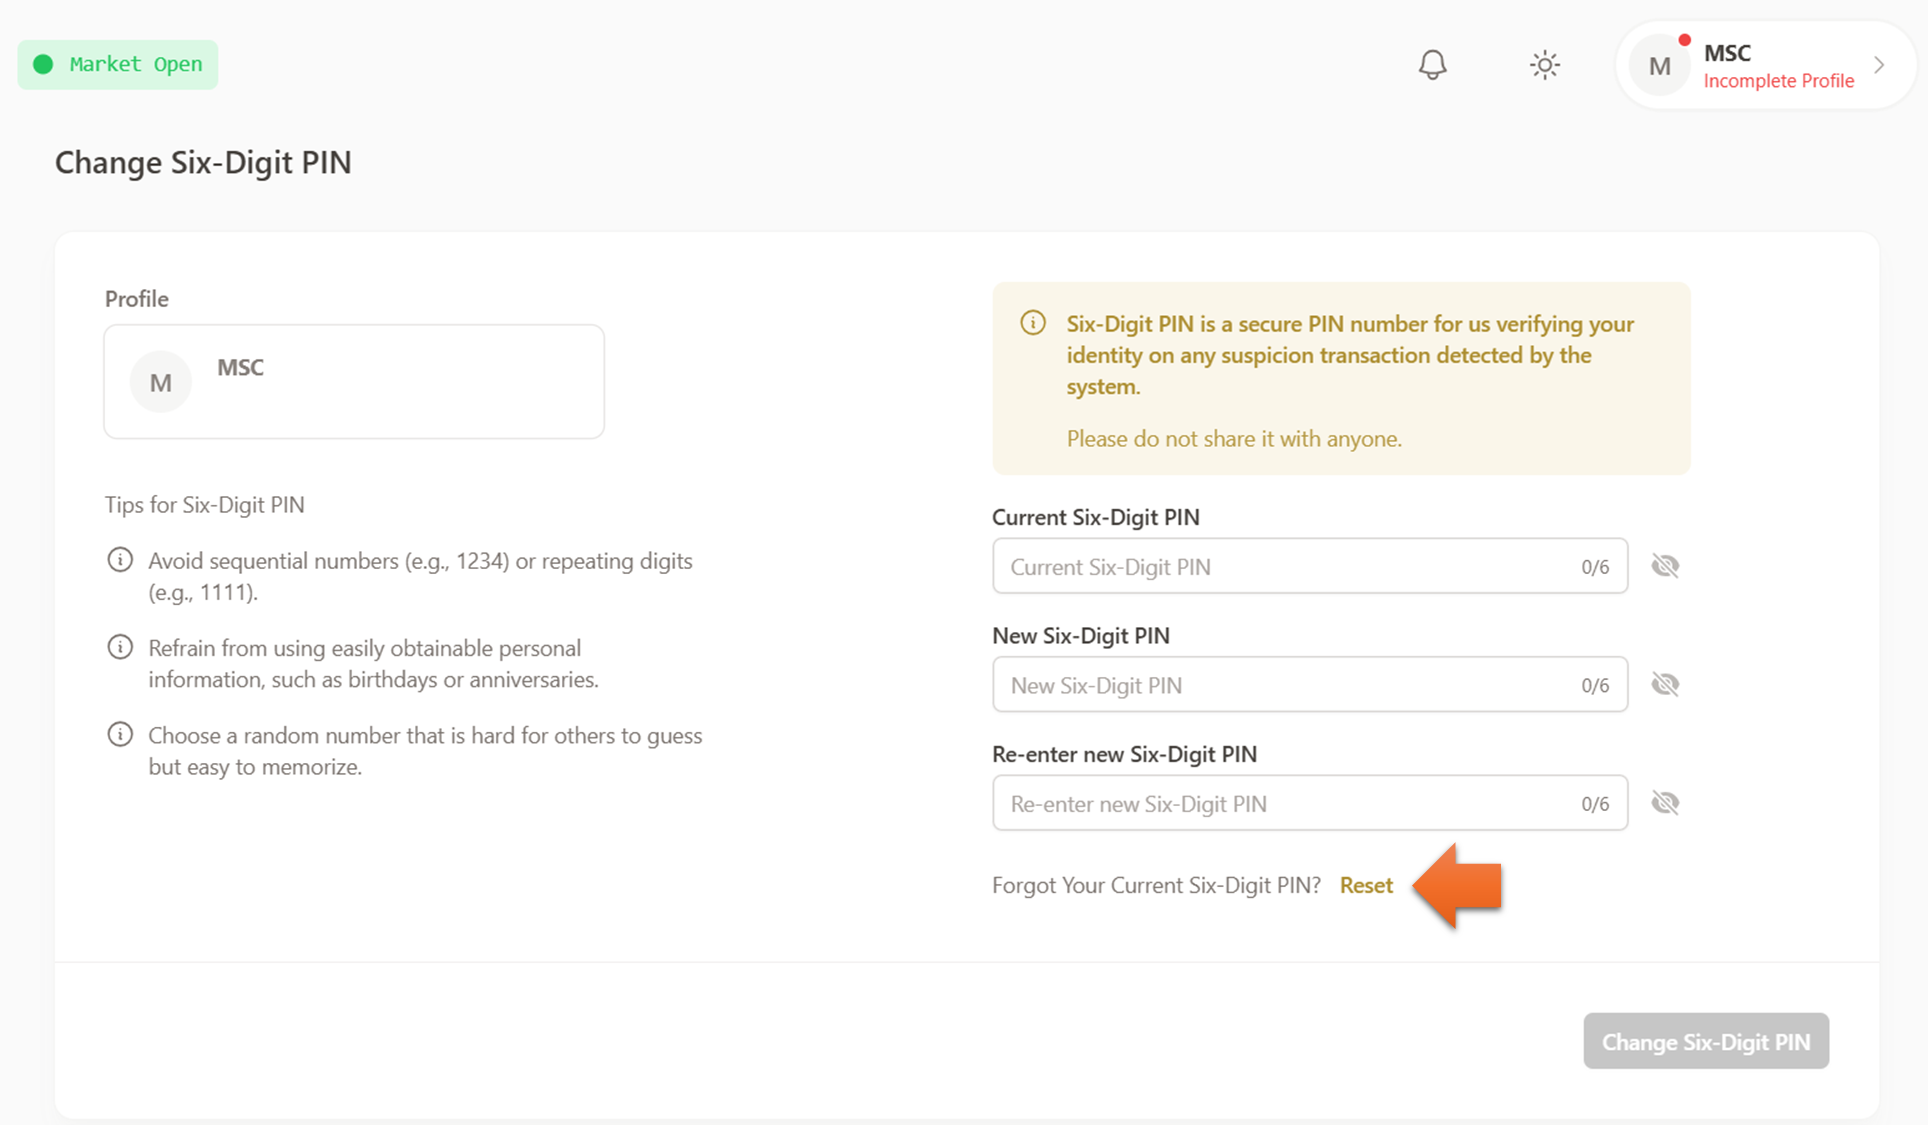Viewport: 1928px width, 1125px height.
Task: Click info icon beside birthdays tip
Action: click(x=120, y=647)
